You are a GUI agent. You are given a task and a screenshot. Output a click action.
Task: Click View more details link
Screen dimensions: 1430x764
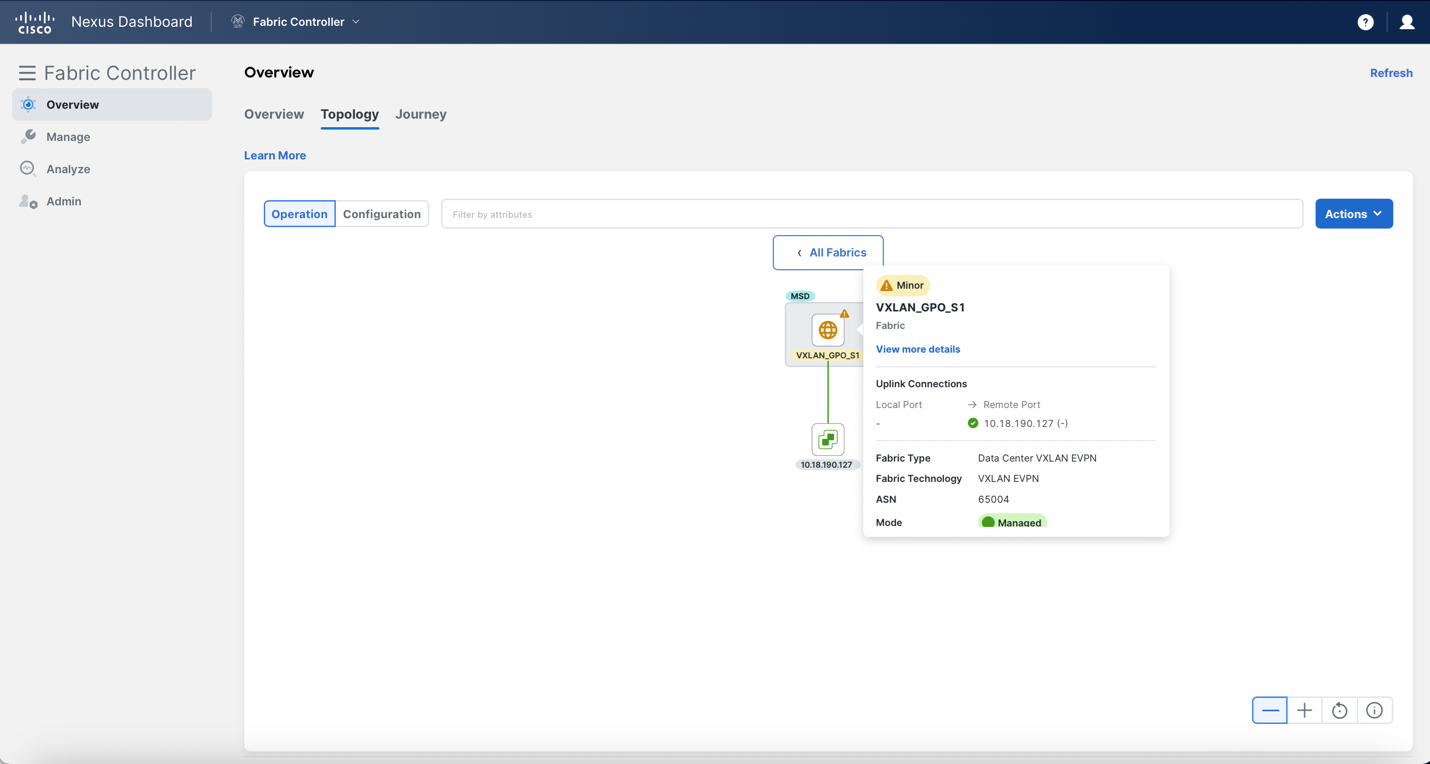(918, 349)
